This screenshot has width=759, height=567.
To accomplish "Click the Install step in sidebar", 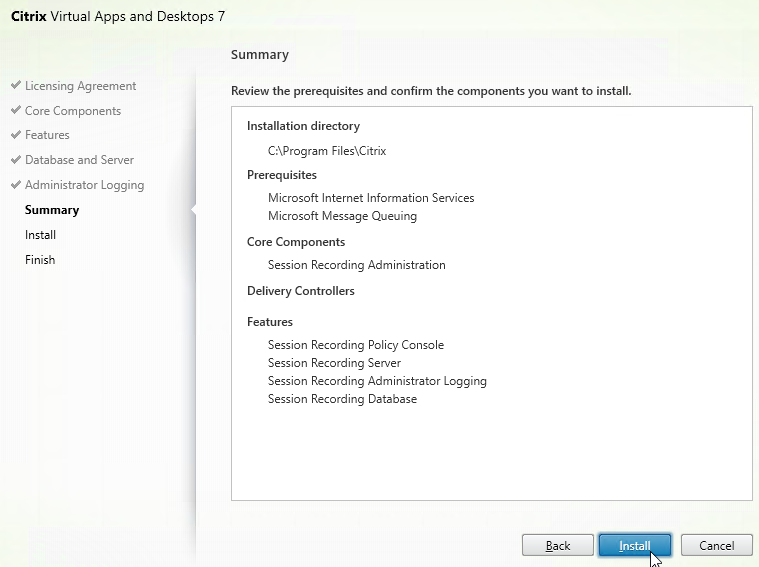I will click(40, 235).
